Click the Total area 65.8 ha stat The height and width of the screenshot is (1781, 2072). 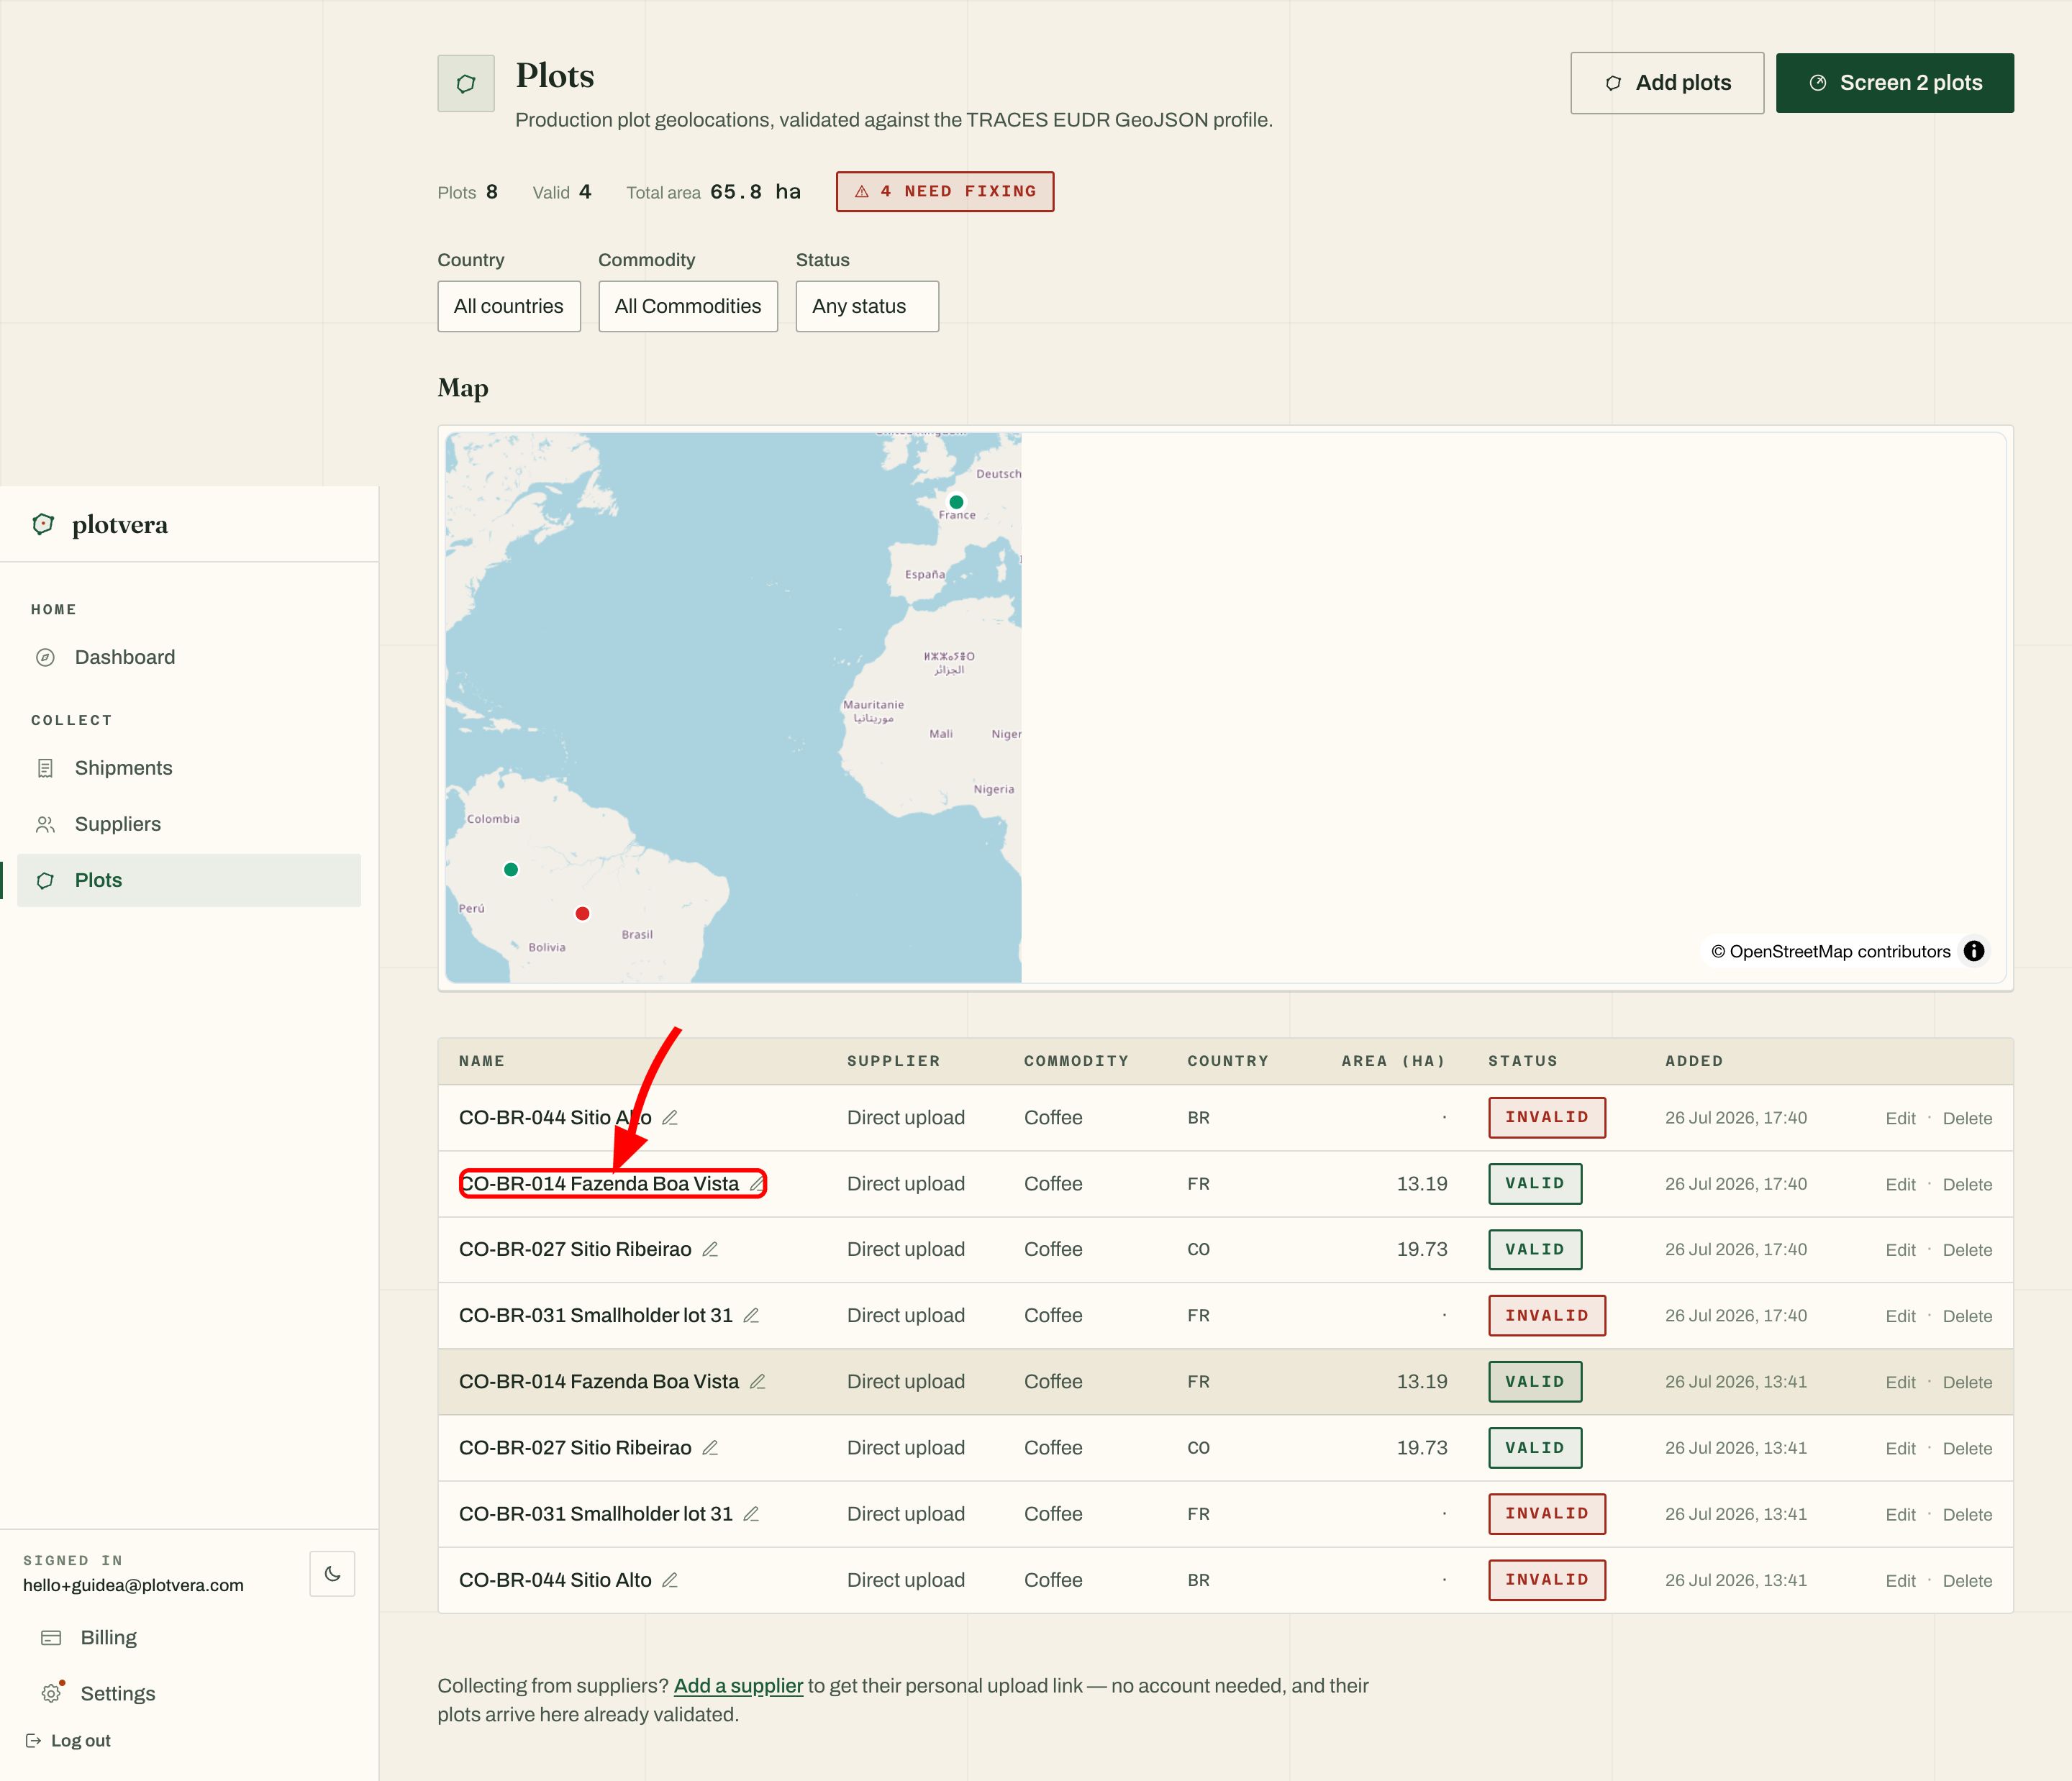pos(714,192)
